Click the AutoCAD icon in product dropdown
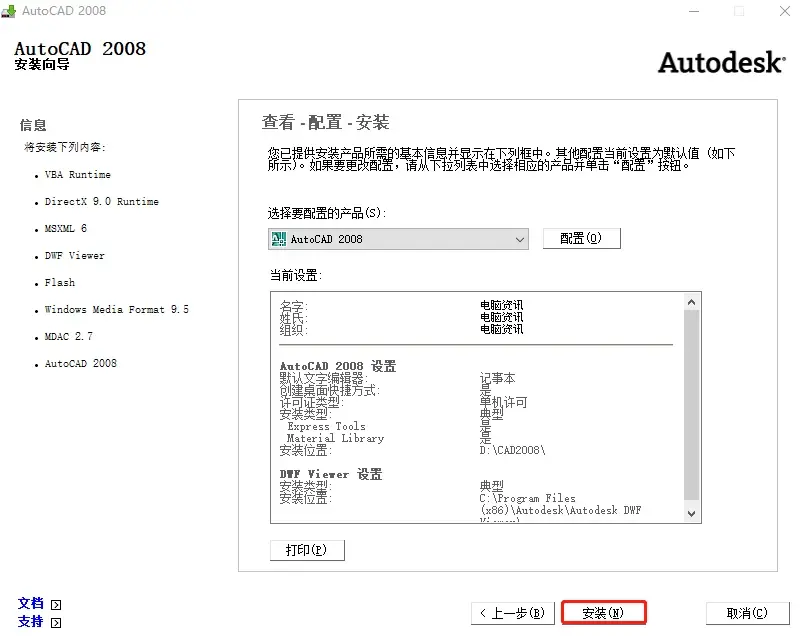This screenshot has width=807, height=641. pos(279,239)
